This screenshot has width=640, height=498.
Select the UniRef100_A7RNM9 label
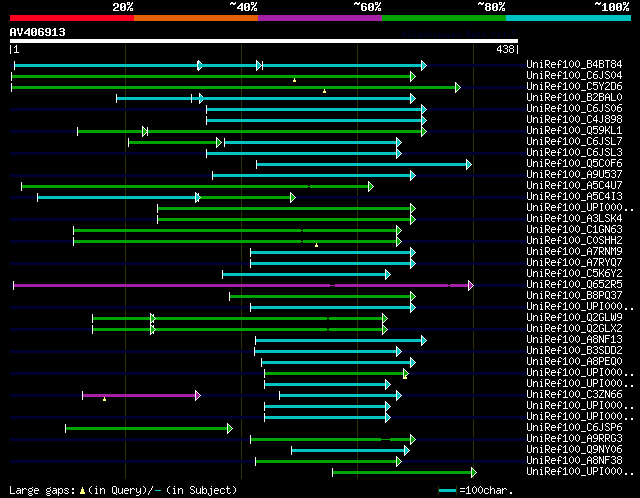574,251
